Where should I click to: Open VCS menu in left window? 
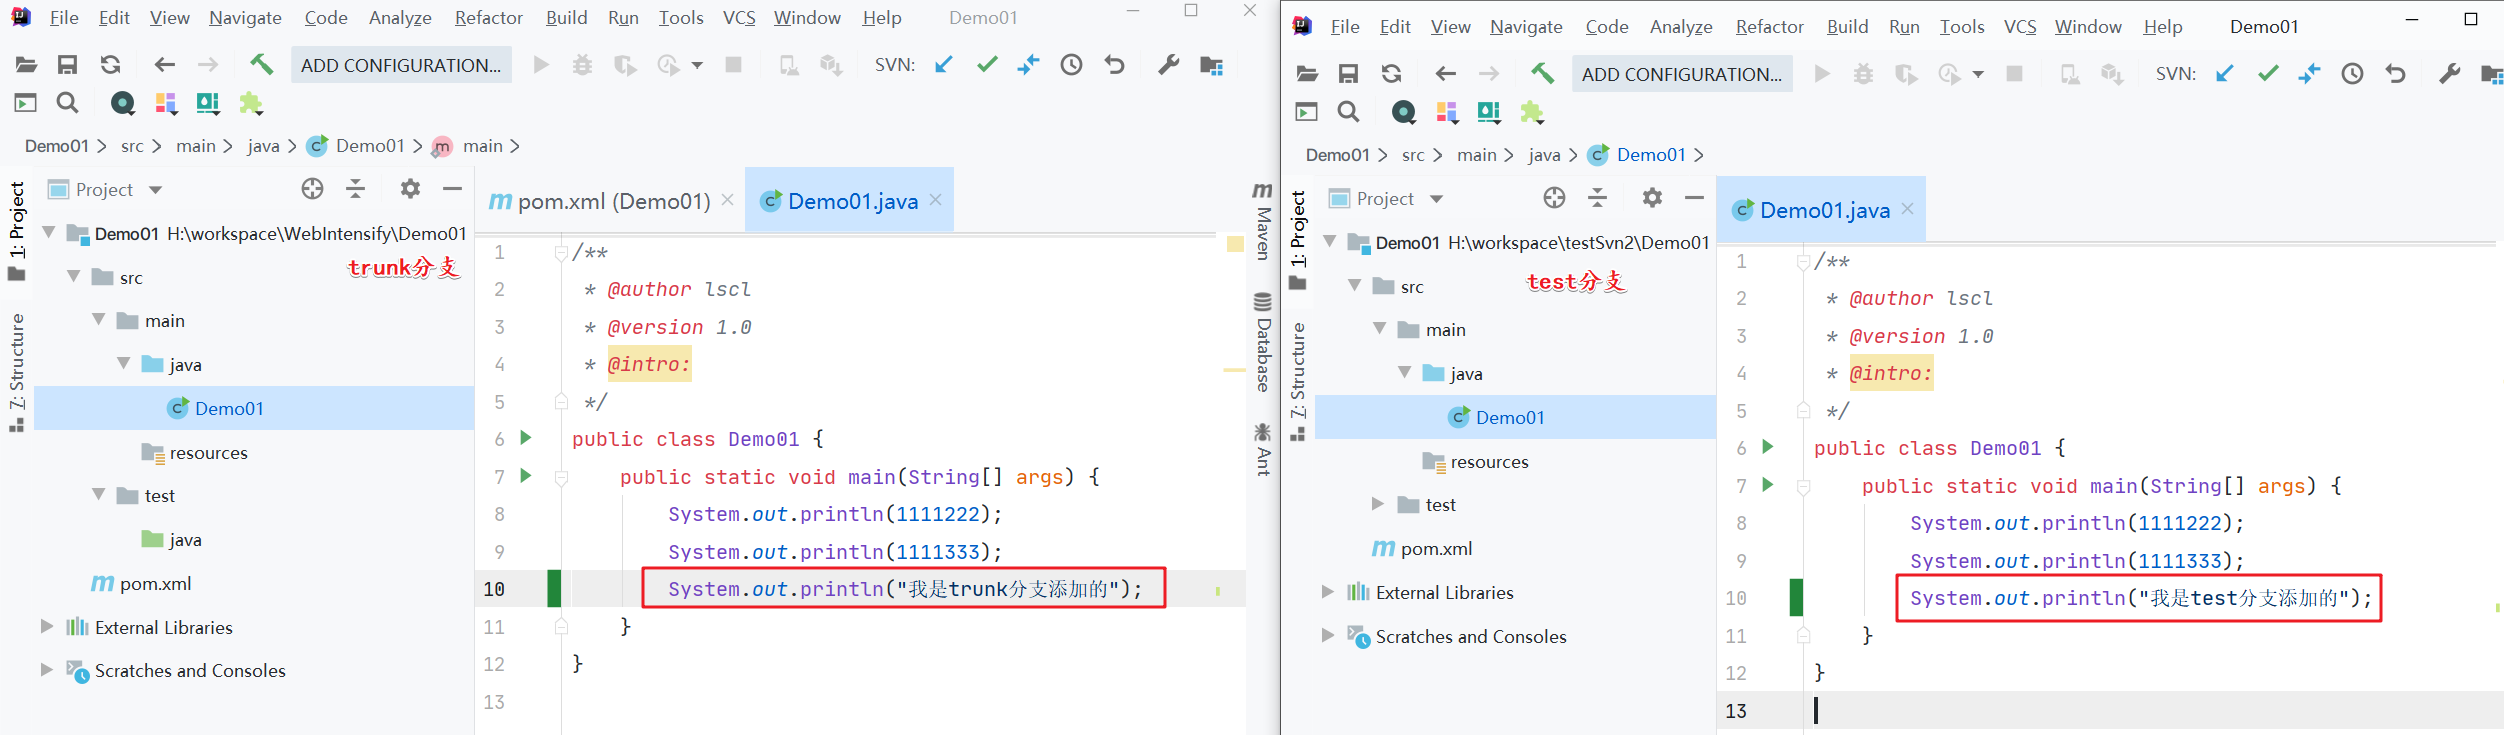[x=739, y=18]
